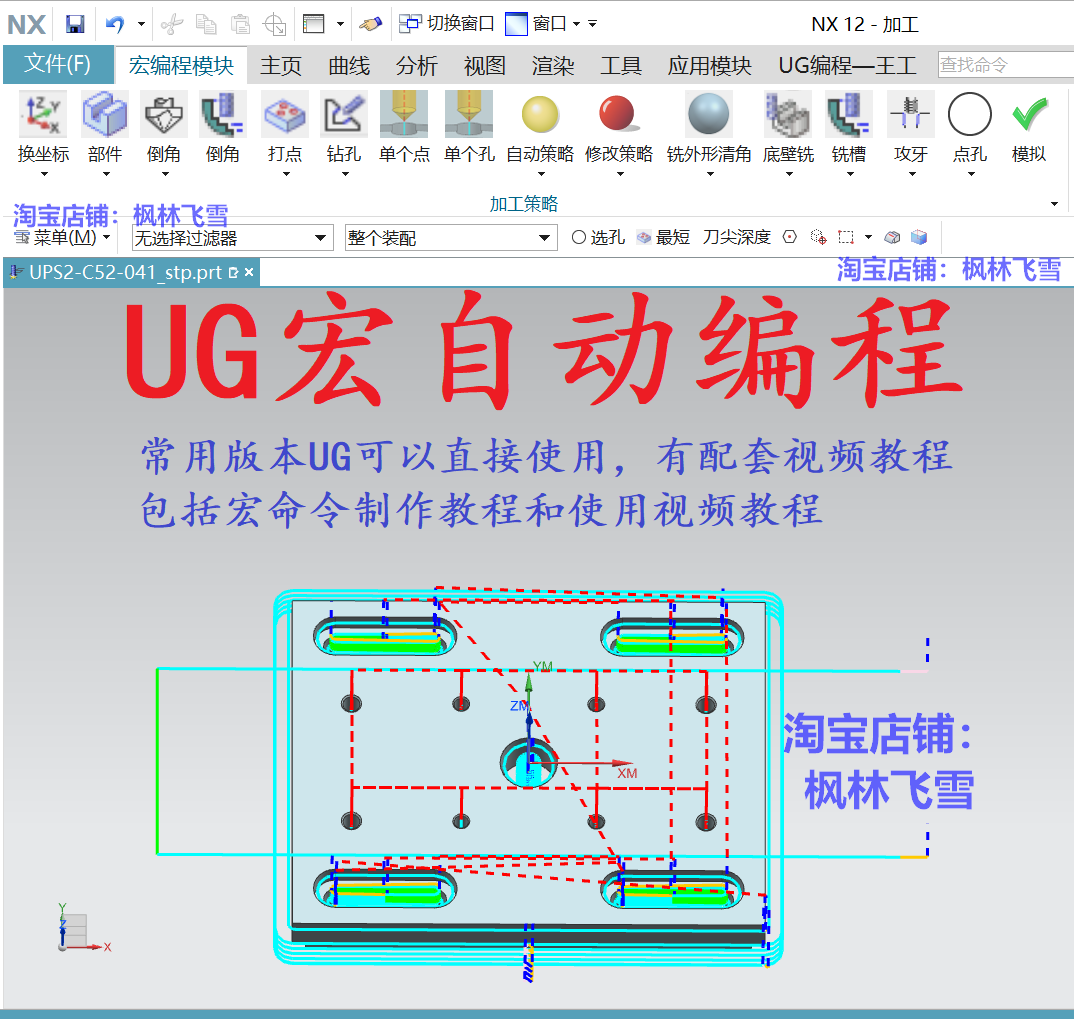Switch to the 曲线 curve tab
Image resolution: width=1074 pixels, height=1019 pixels.
point(349,66)
